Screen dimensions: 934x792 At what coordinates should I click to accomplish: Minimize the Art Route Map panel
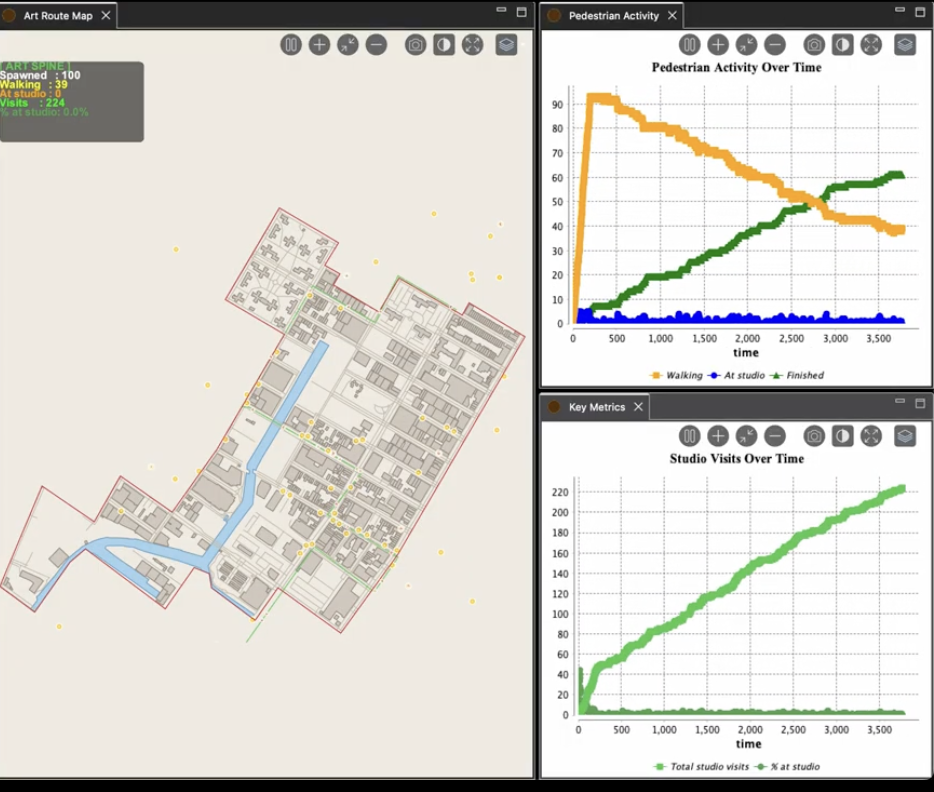coord(502,10)
